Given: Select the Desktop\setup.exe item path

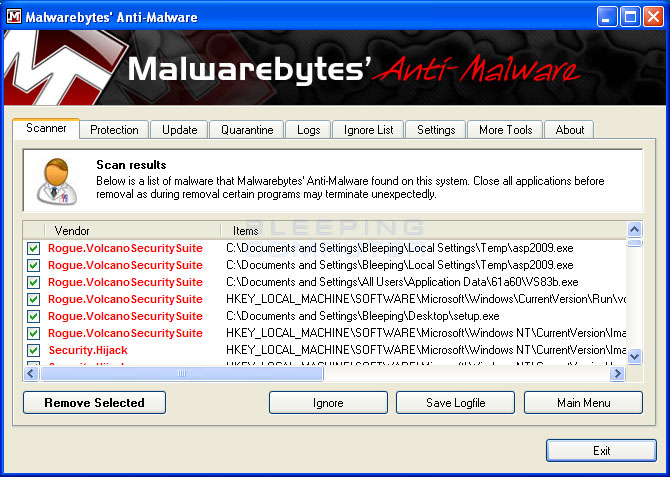Looking at the screenshot, I should pos(363,316).
